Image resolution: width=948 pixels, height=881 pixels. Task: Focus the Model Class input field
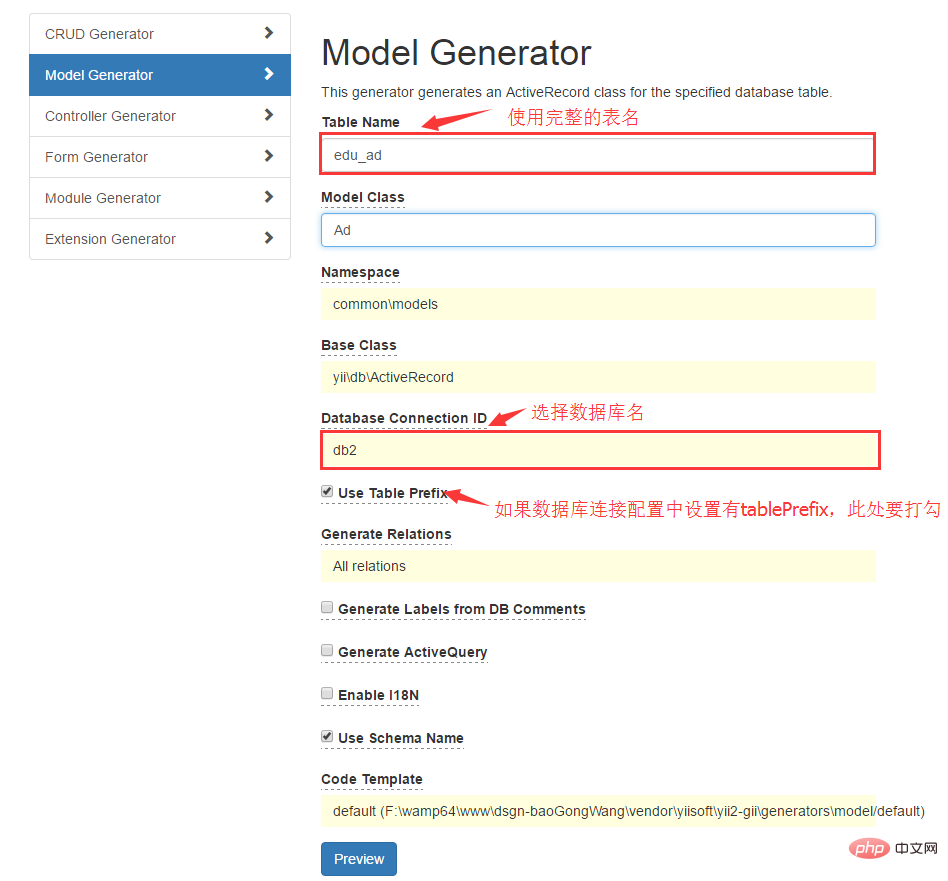[597, 230]
